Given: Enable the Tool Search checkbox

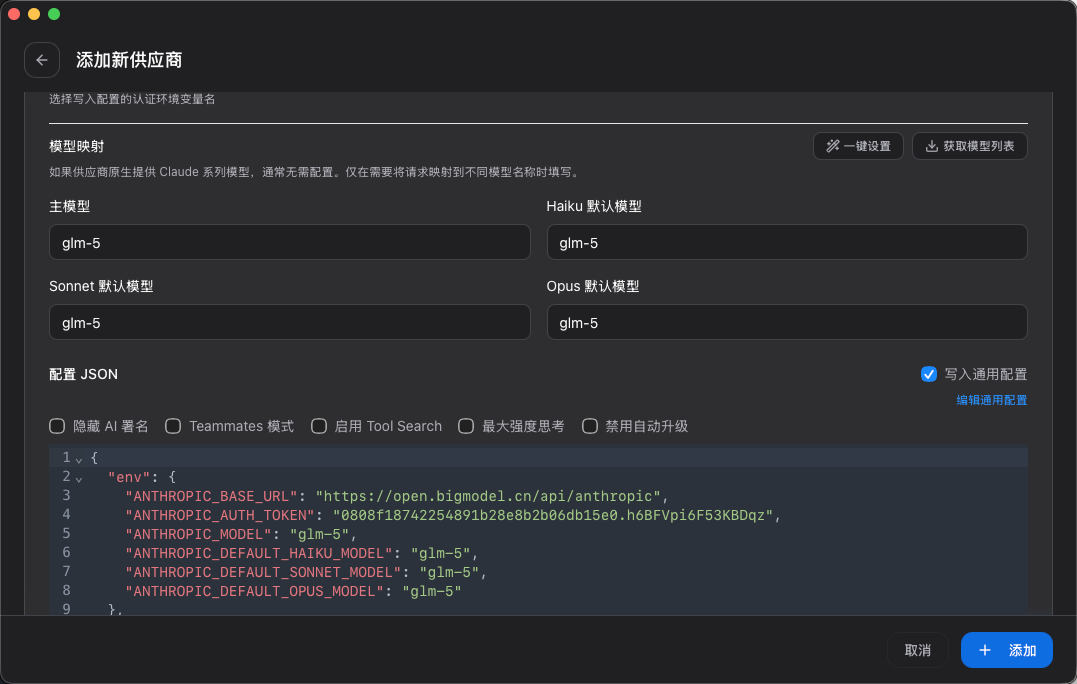Looking at the screenshot, I should coord(319,426).
